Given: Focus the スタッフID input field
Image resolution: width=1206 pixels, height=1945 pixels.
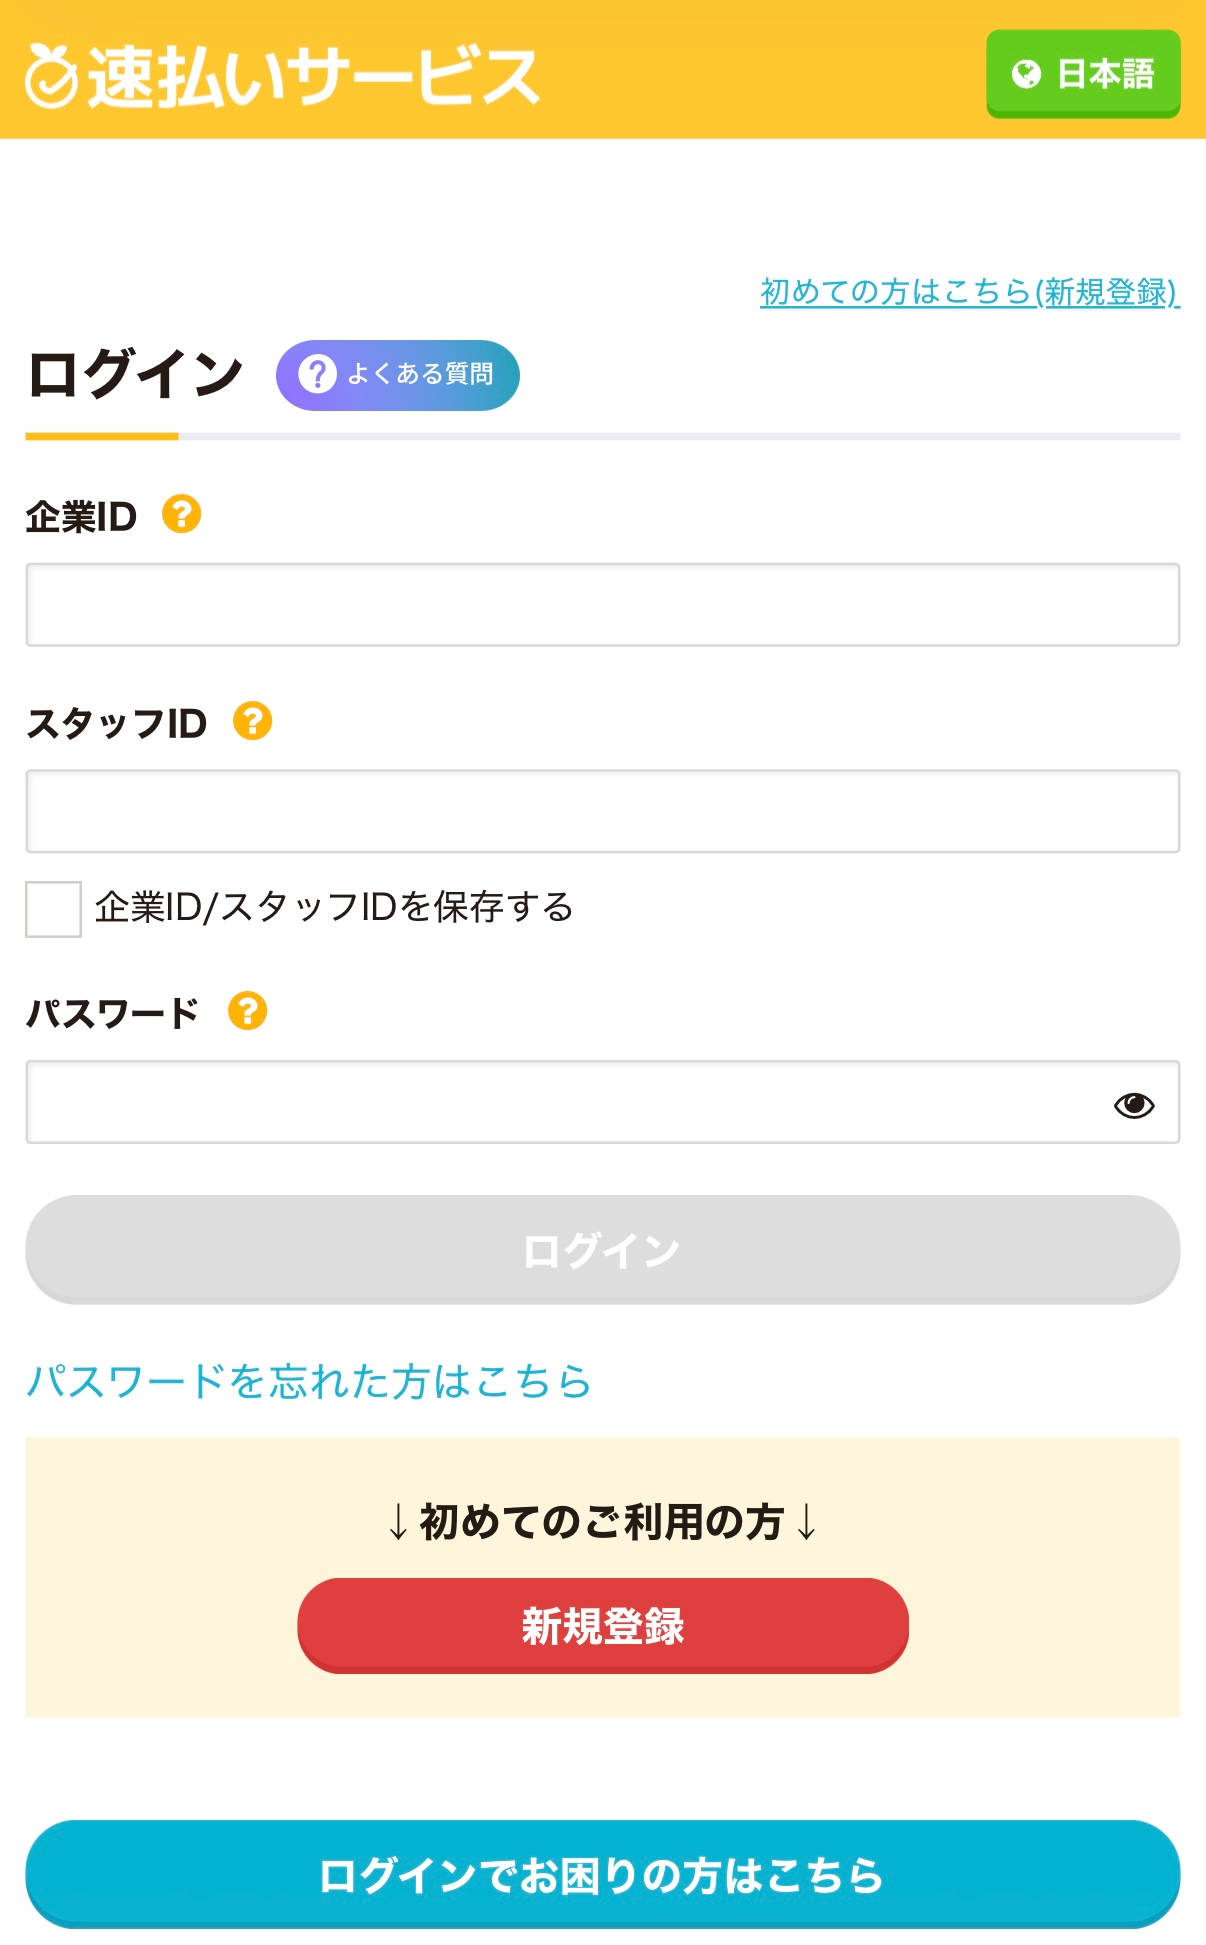Looking at the screenshot, I should coord(603,811).
